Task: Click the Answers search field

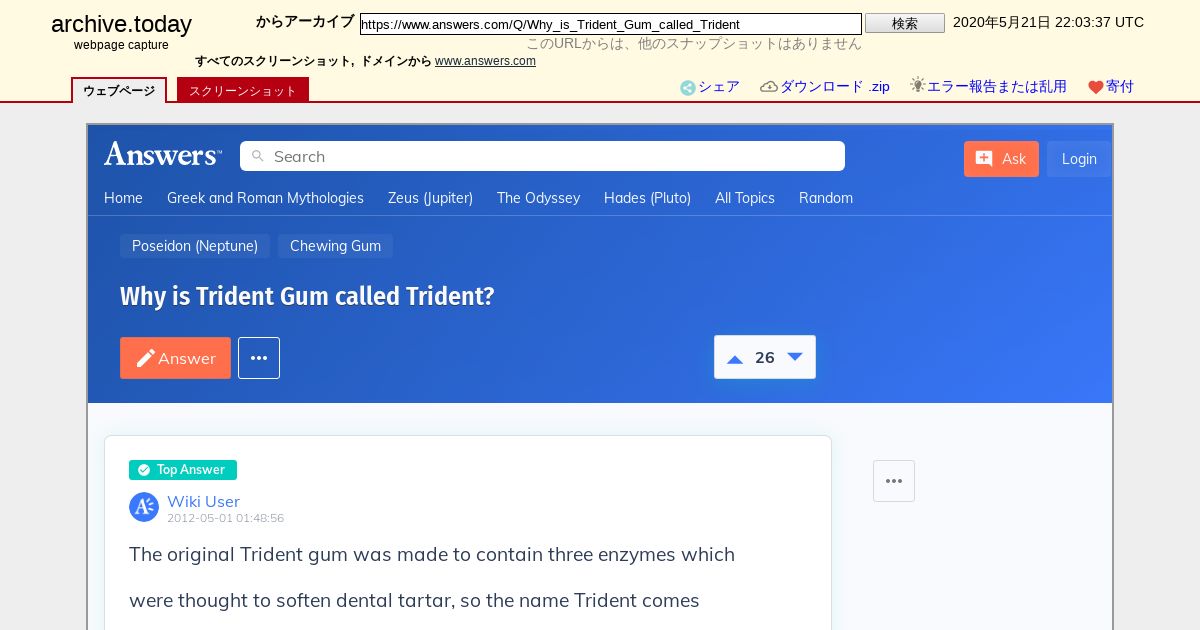Action: pos(542,156)
